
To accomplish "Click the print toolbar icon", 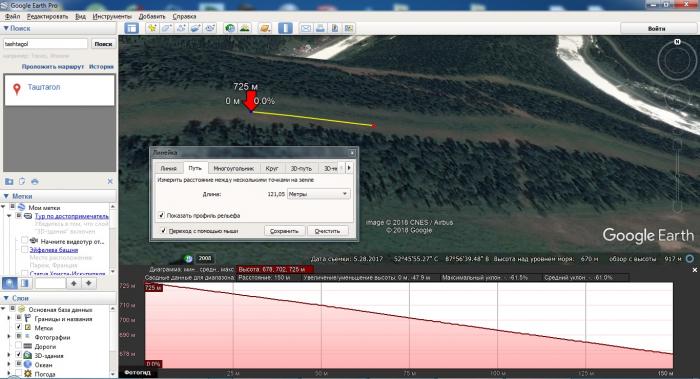I will tap(320, 28).
